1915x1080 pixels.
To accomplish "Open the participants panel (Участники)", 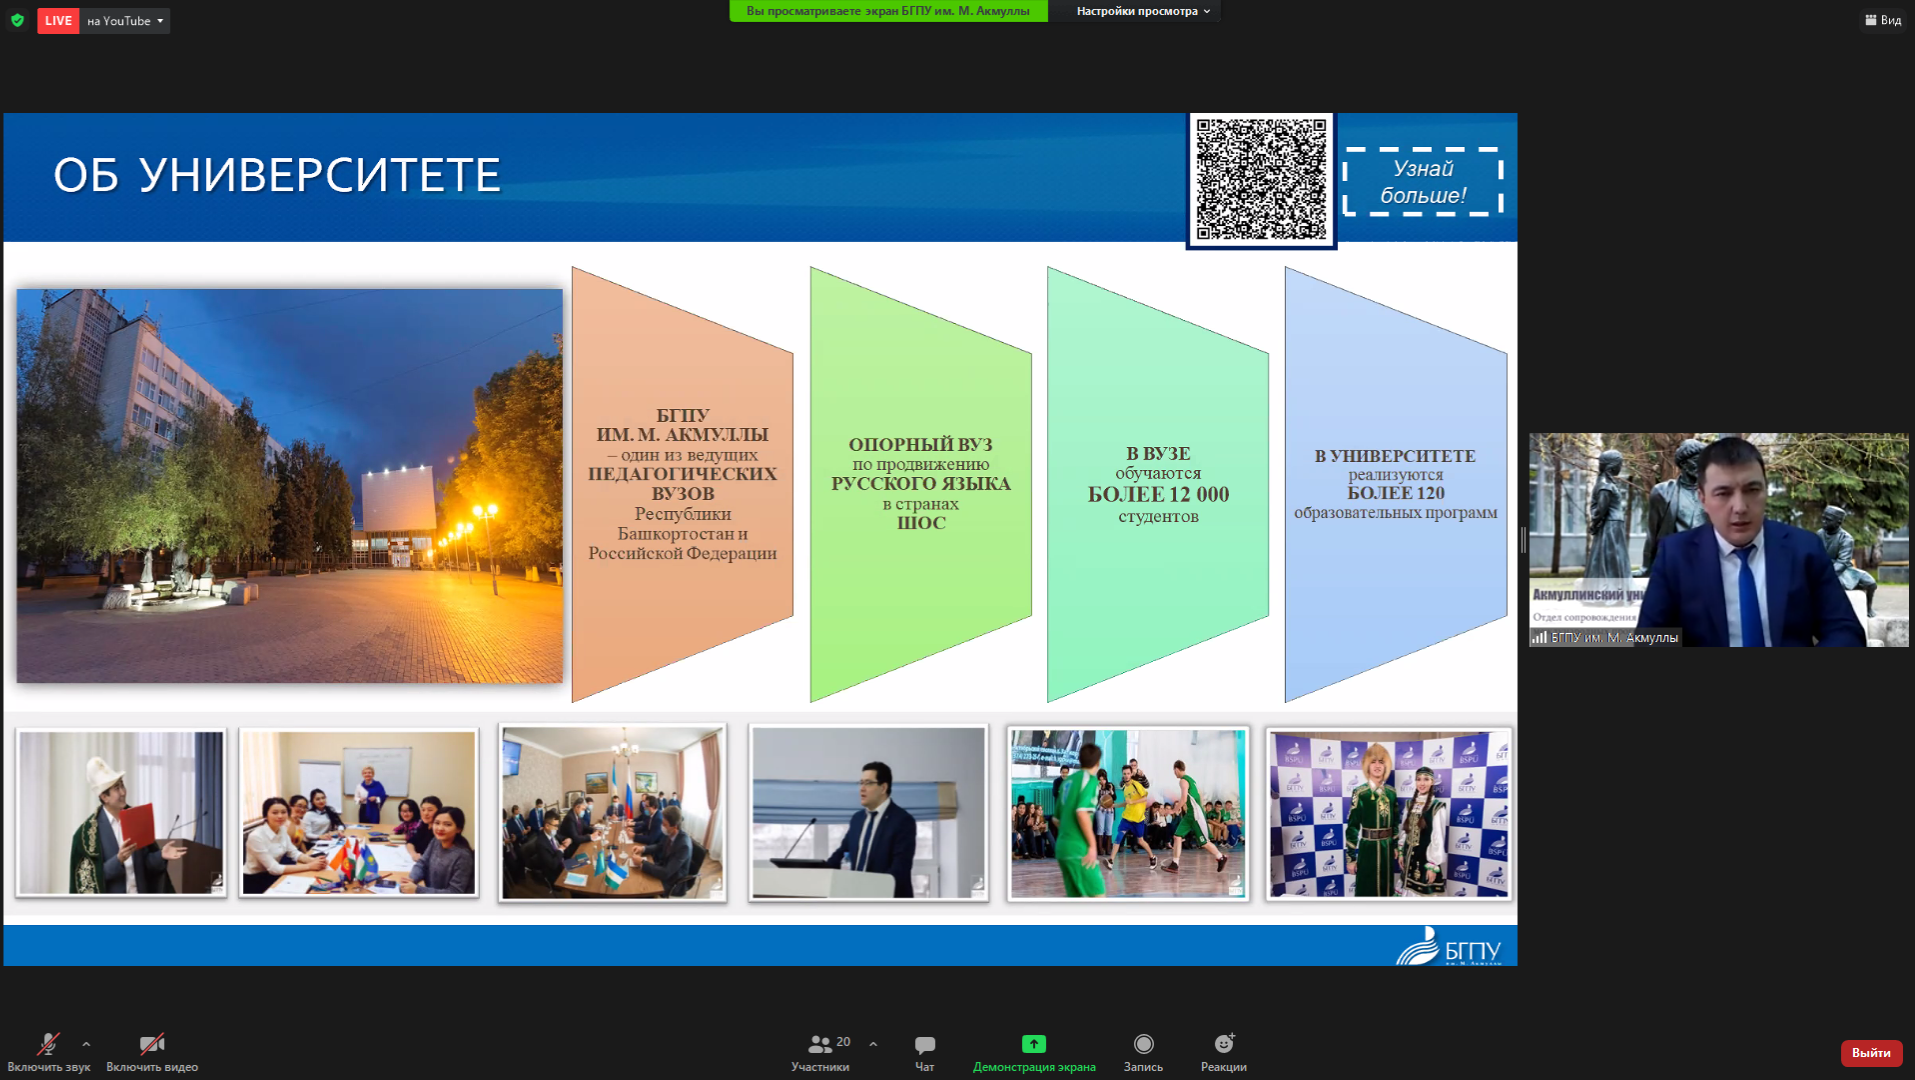I will point(821,1052).
